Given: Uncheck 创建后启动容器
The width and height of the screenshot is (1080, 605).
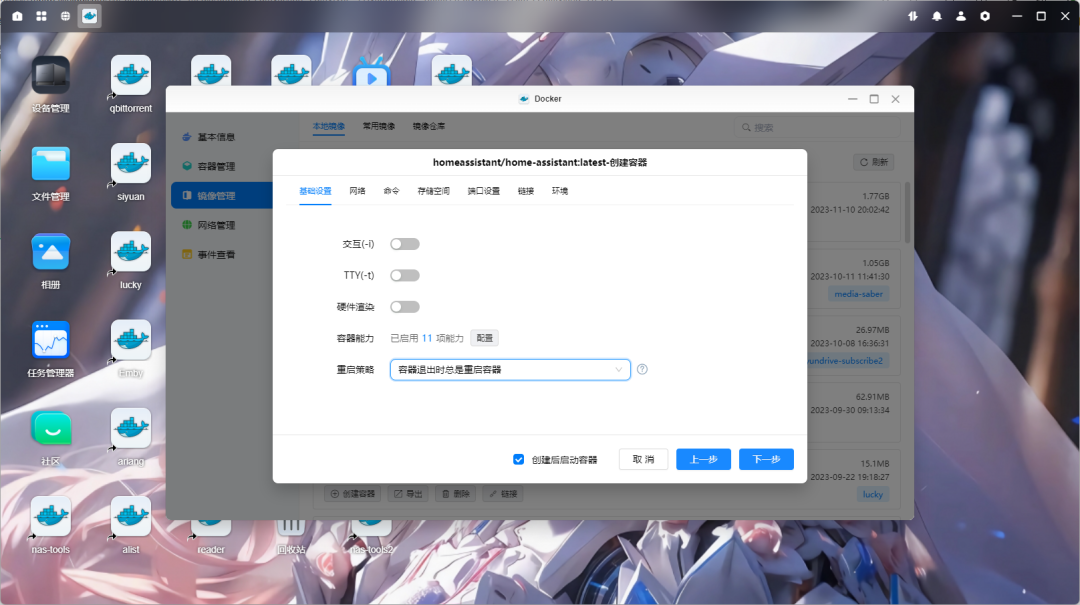Looking at the screenshot, I should click(518, 459).
